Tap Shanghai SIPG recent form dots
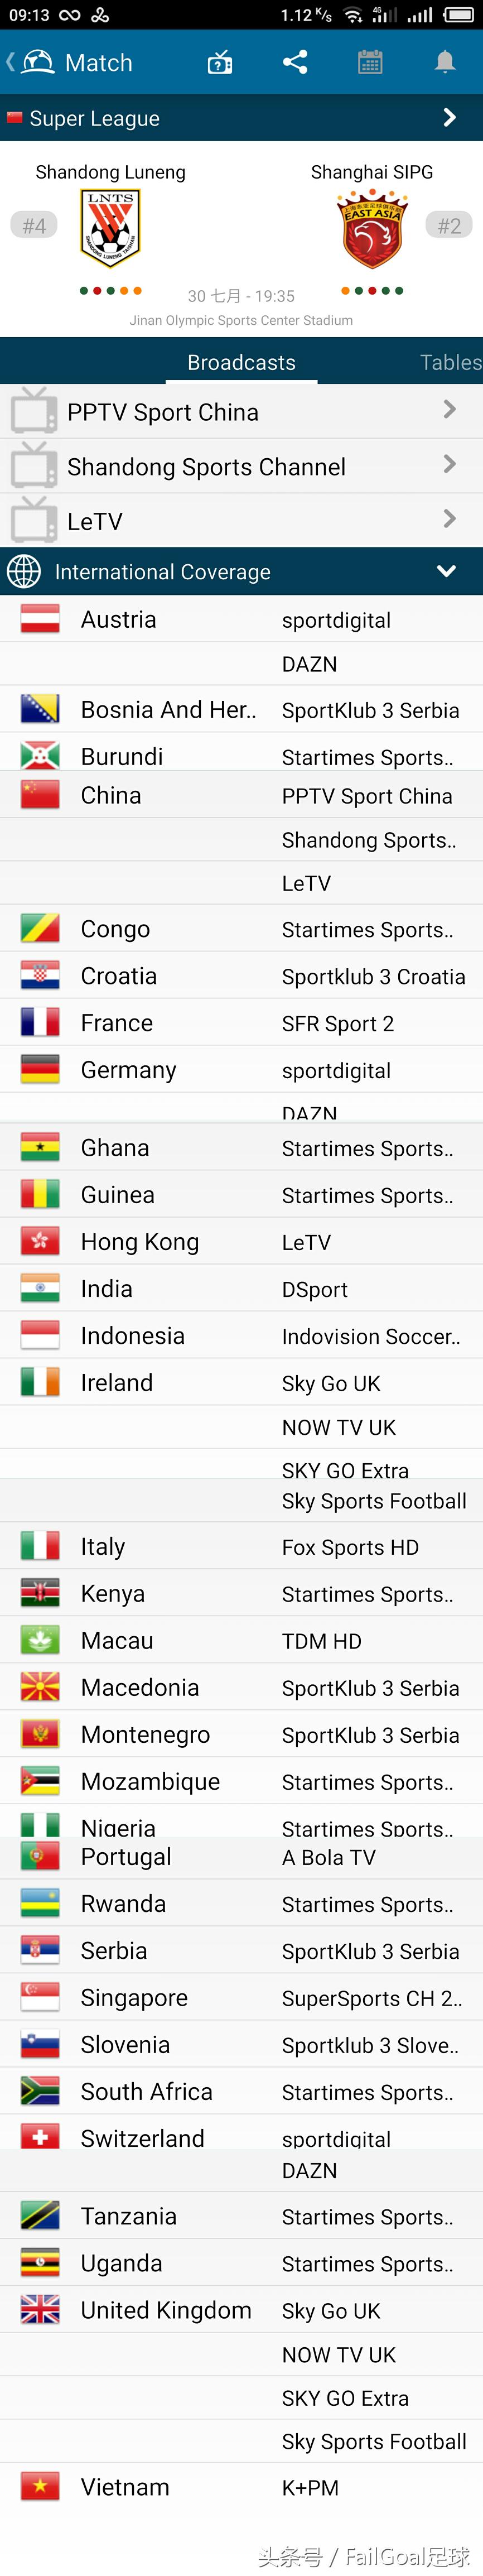 tap(372, 291)
